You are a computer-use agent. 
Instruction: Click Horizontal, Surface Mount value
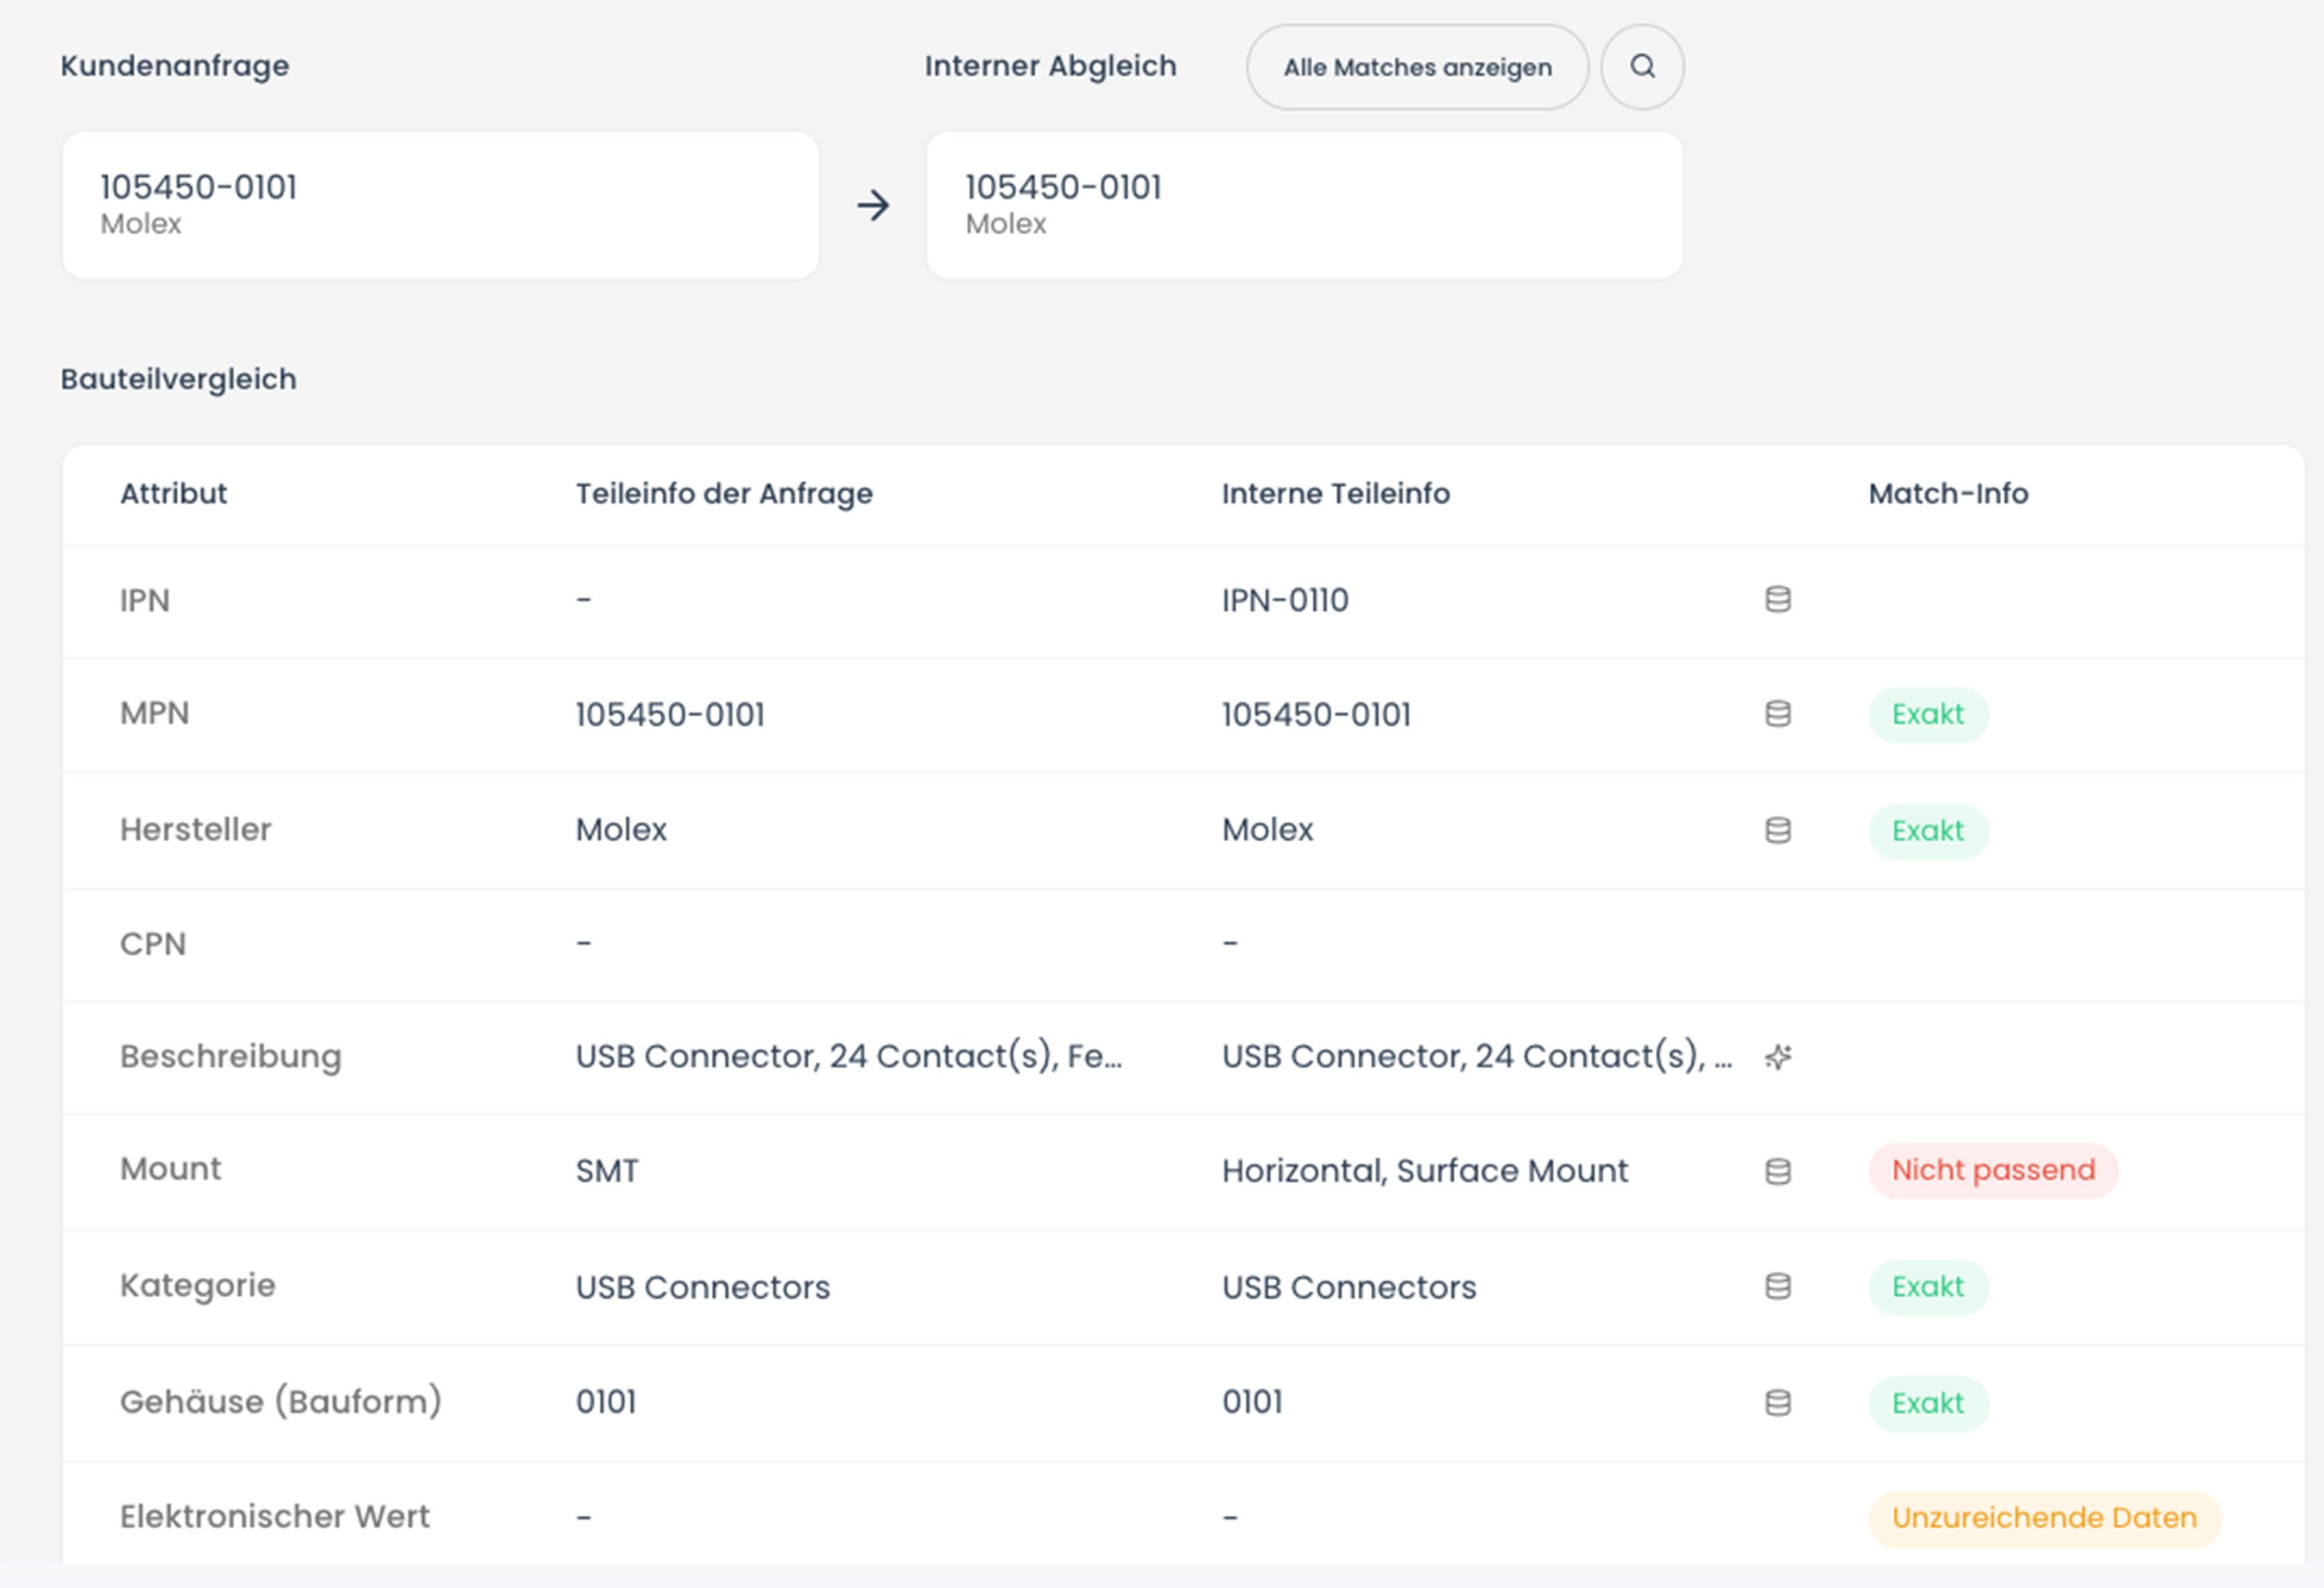tap(1424, 1171)
